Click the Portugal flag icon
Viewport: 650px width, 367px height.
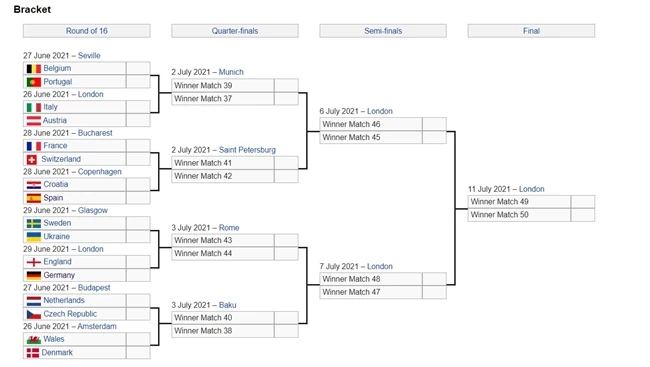34,82
